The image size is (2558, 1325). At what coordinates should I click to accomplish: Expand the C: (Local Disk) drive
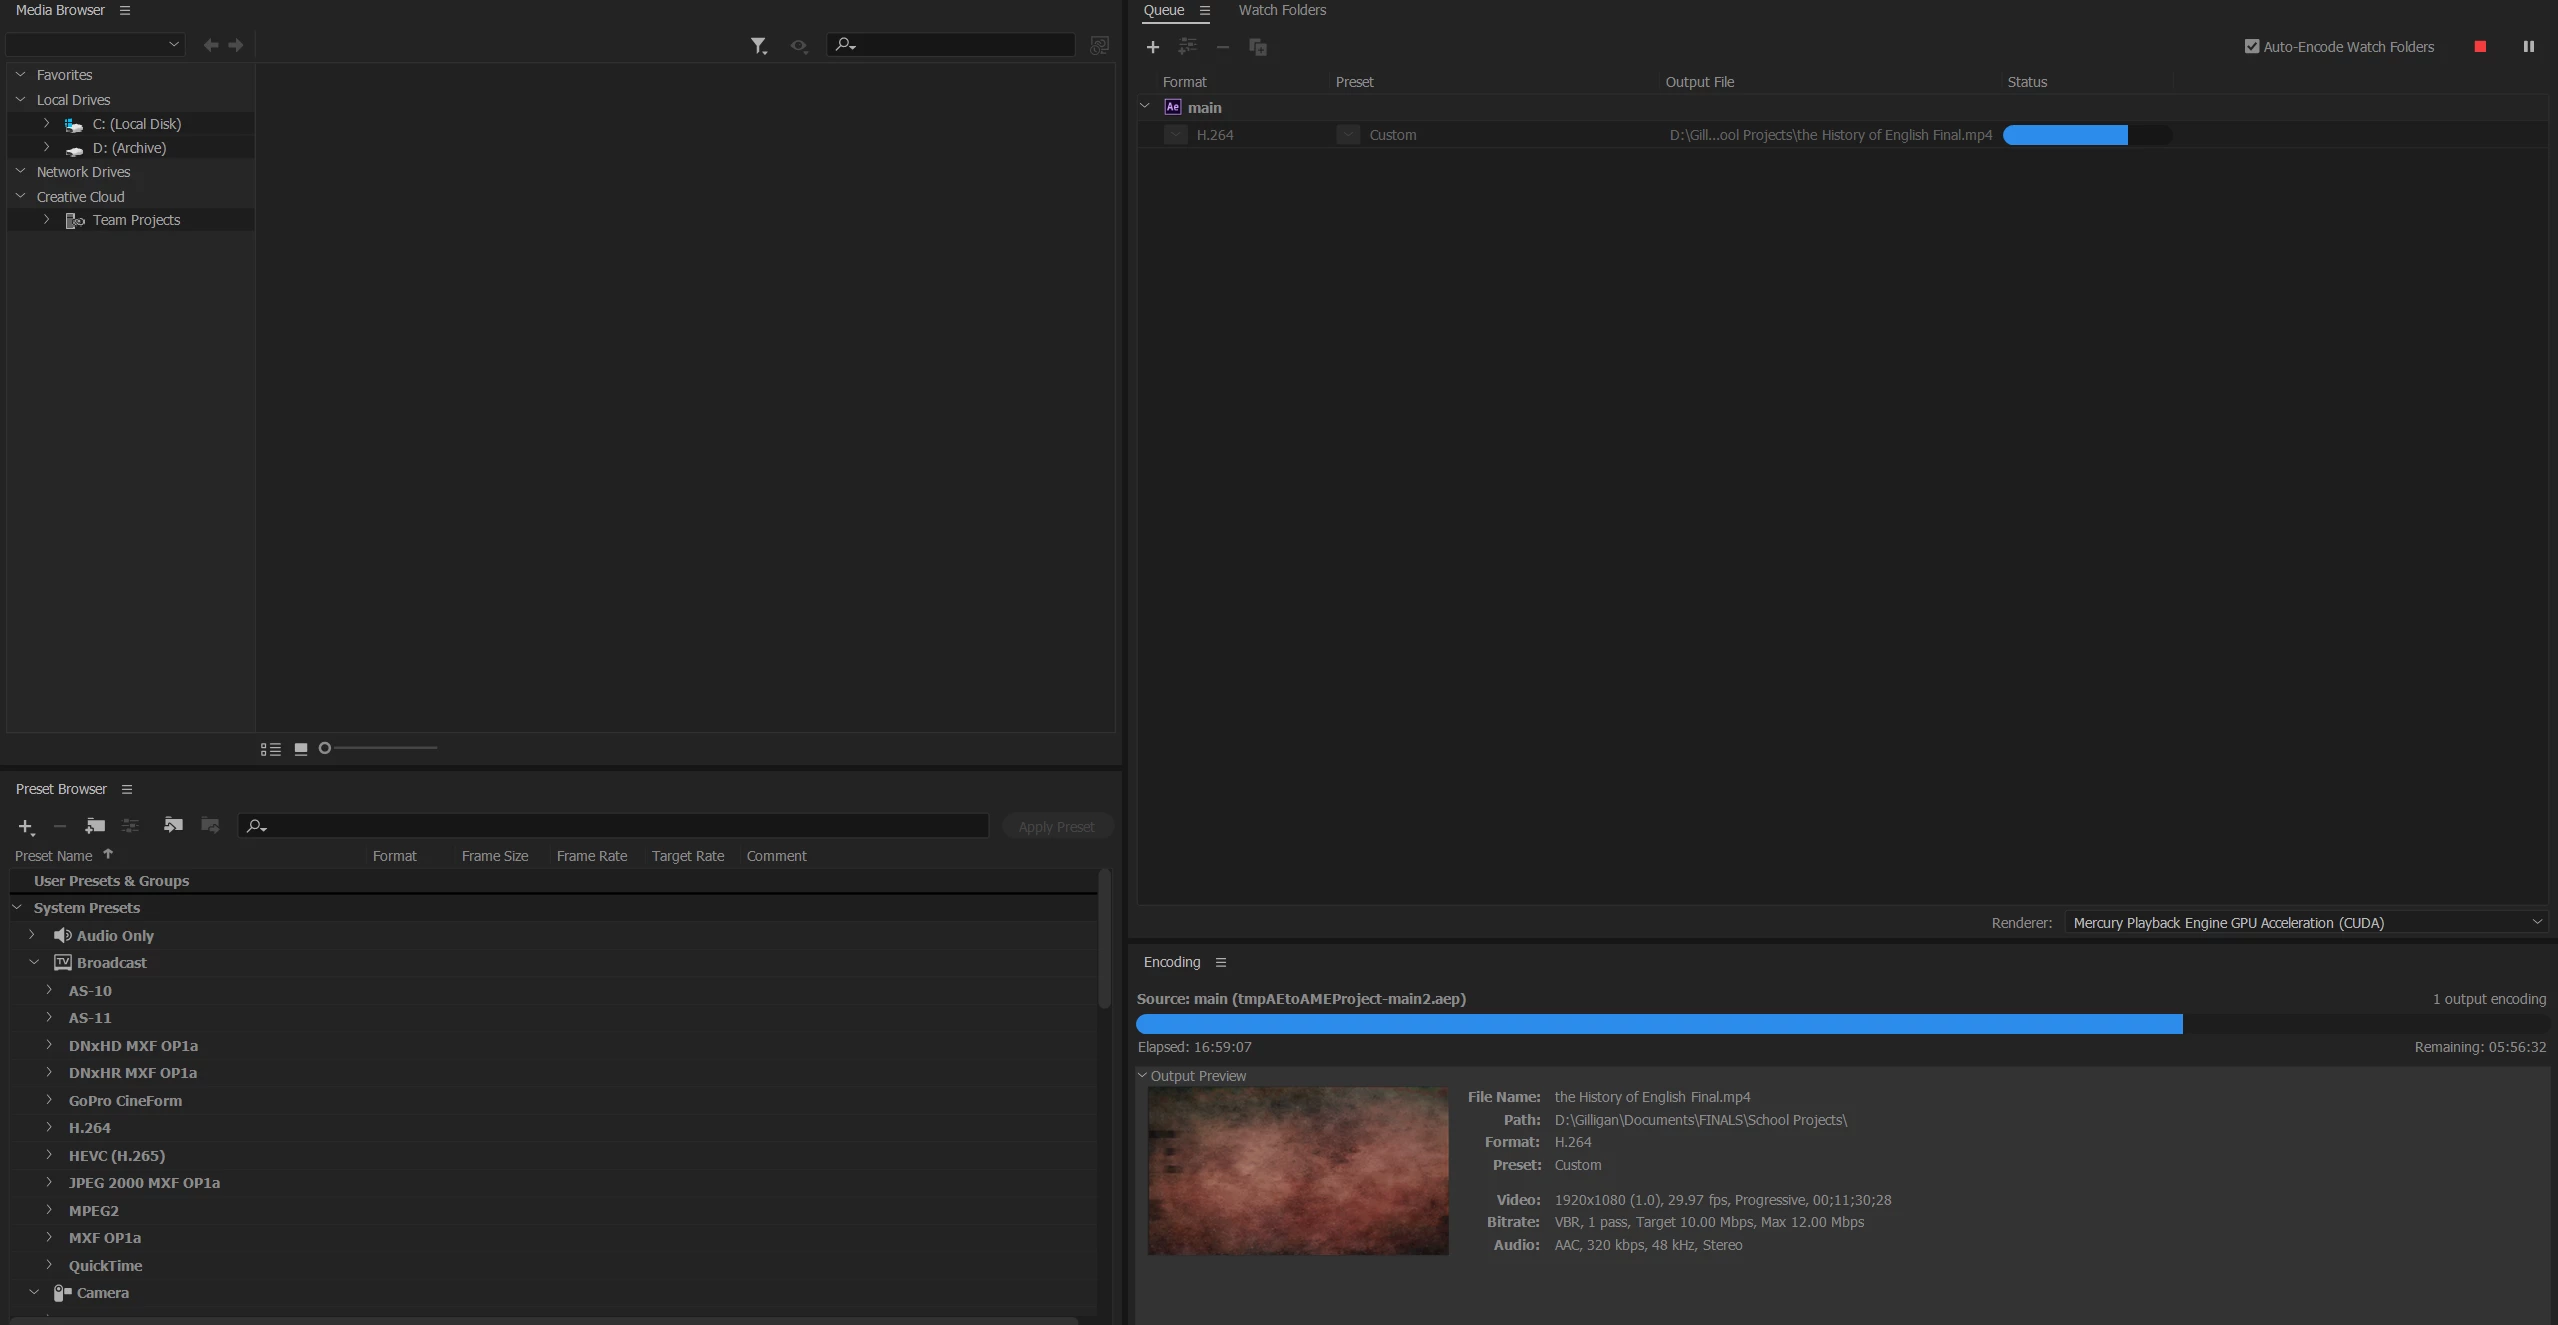[46, 123]
